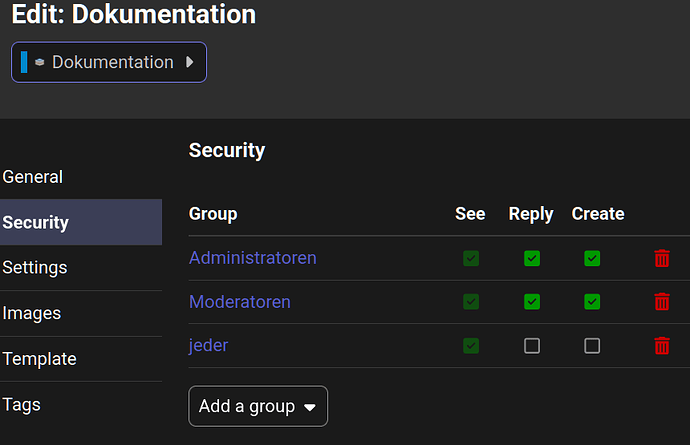690x445 pixels.
Task: Open the General section
Action: (x=81, y=177)
